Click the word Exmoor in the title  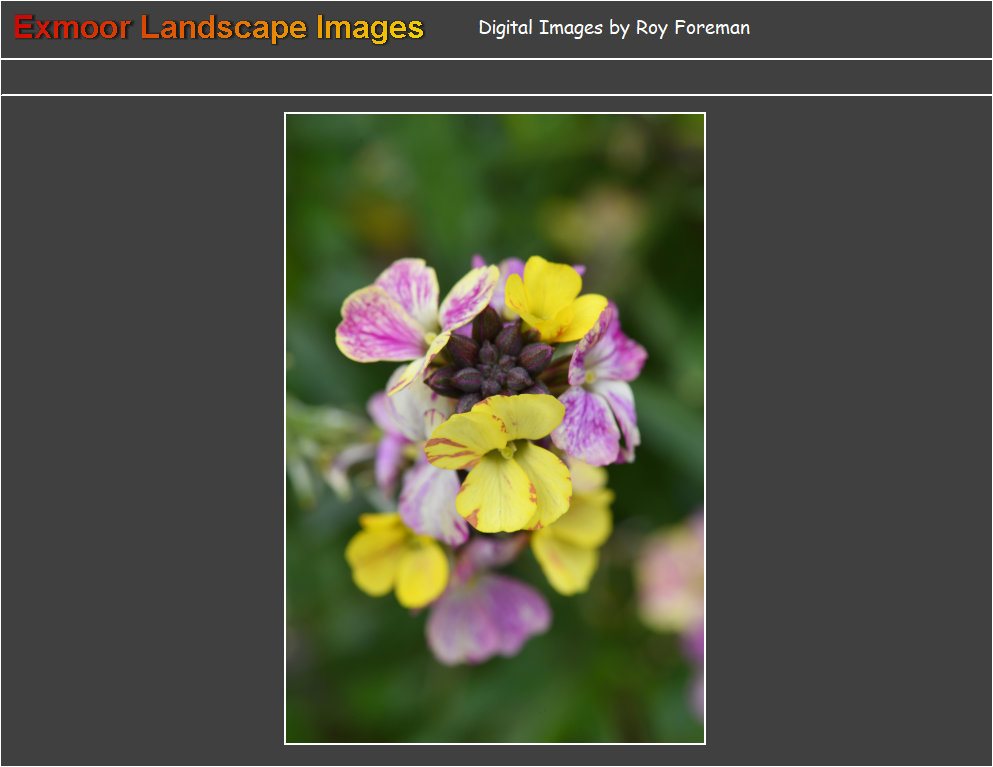point(72,28)
